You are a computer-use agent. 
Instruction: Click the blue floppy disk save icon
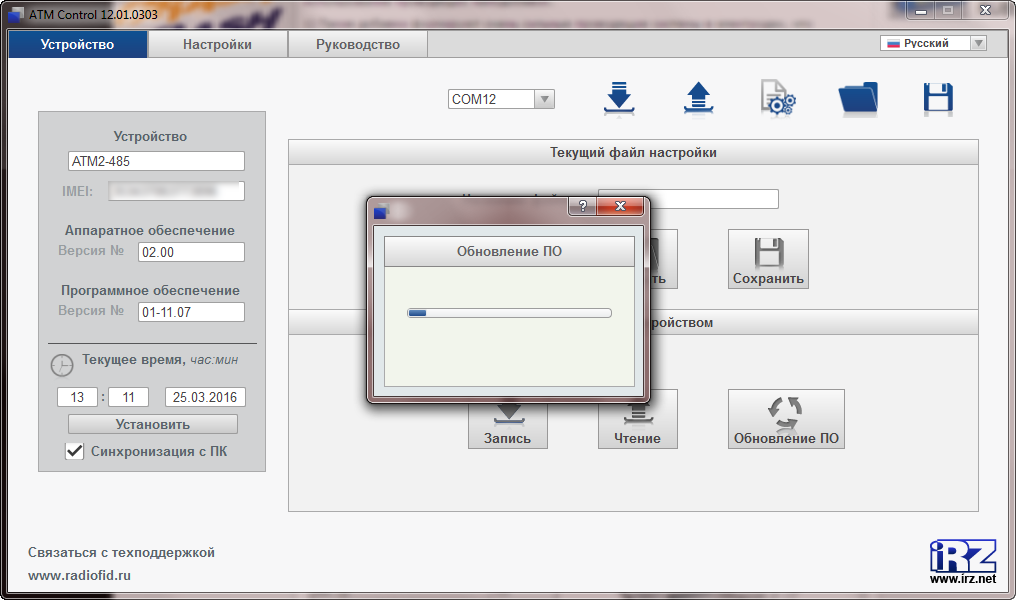click(x=937, y=98)
